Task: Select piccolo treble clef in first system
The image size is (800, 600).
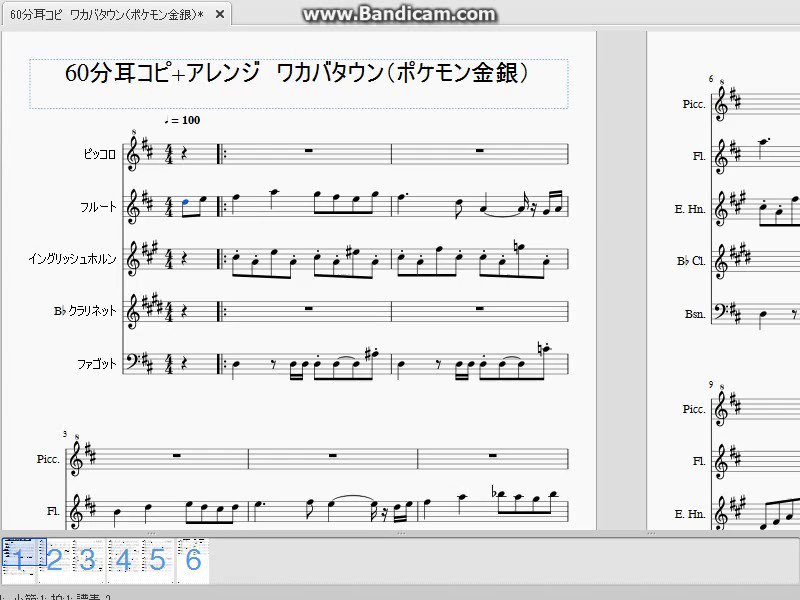Action: (134, 153)
